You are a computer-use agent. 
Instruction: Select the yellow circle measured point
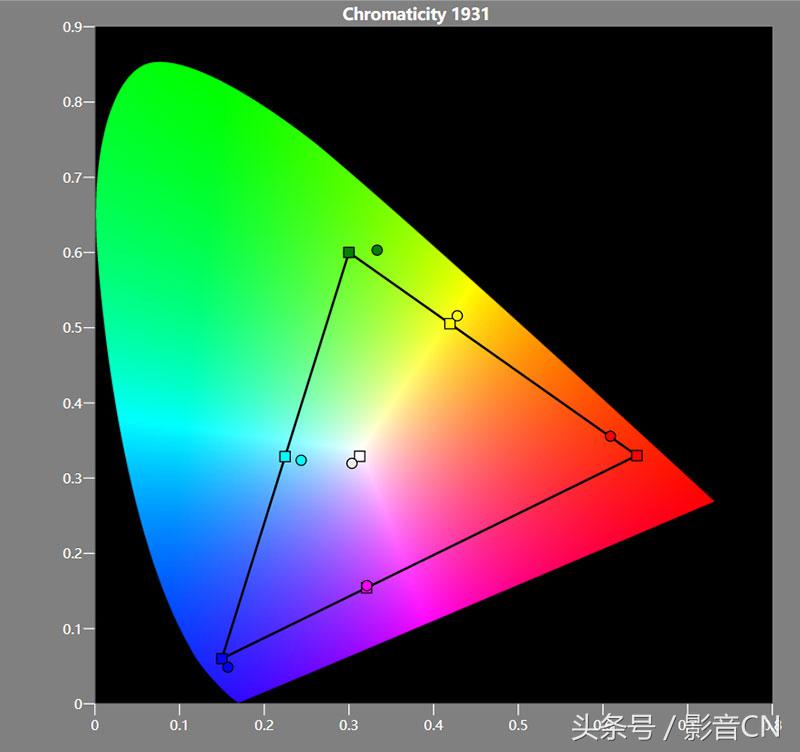tap(458, 316)
